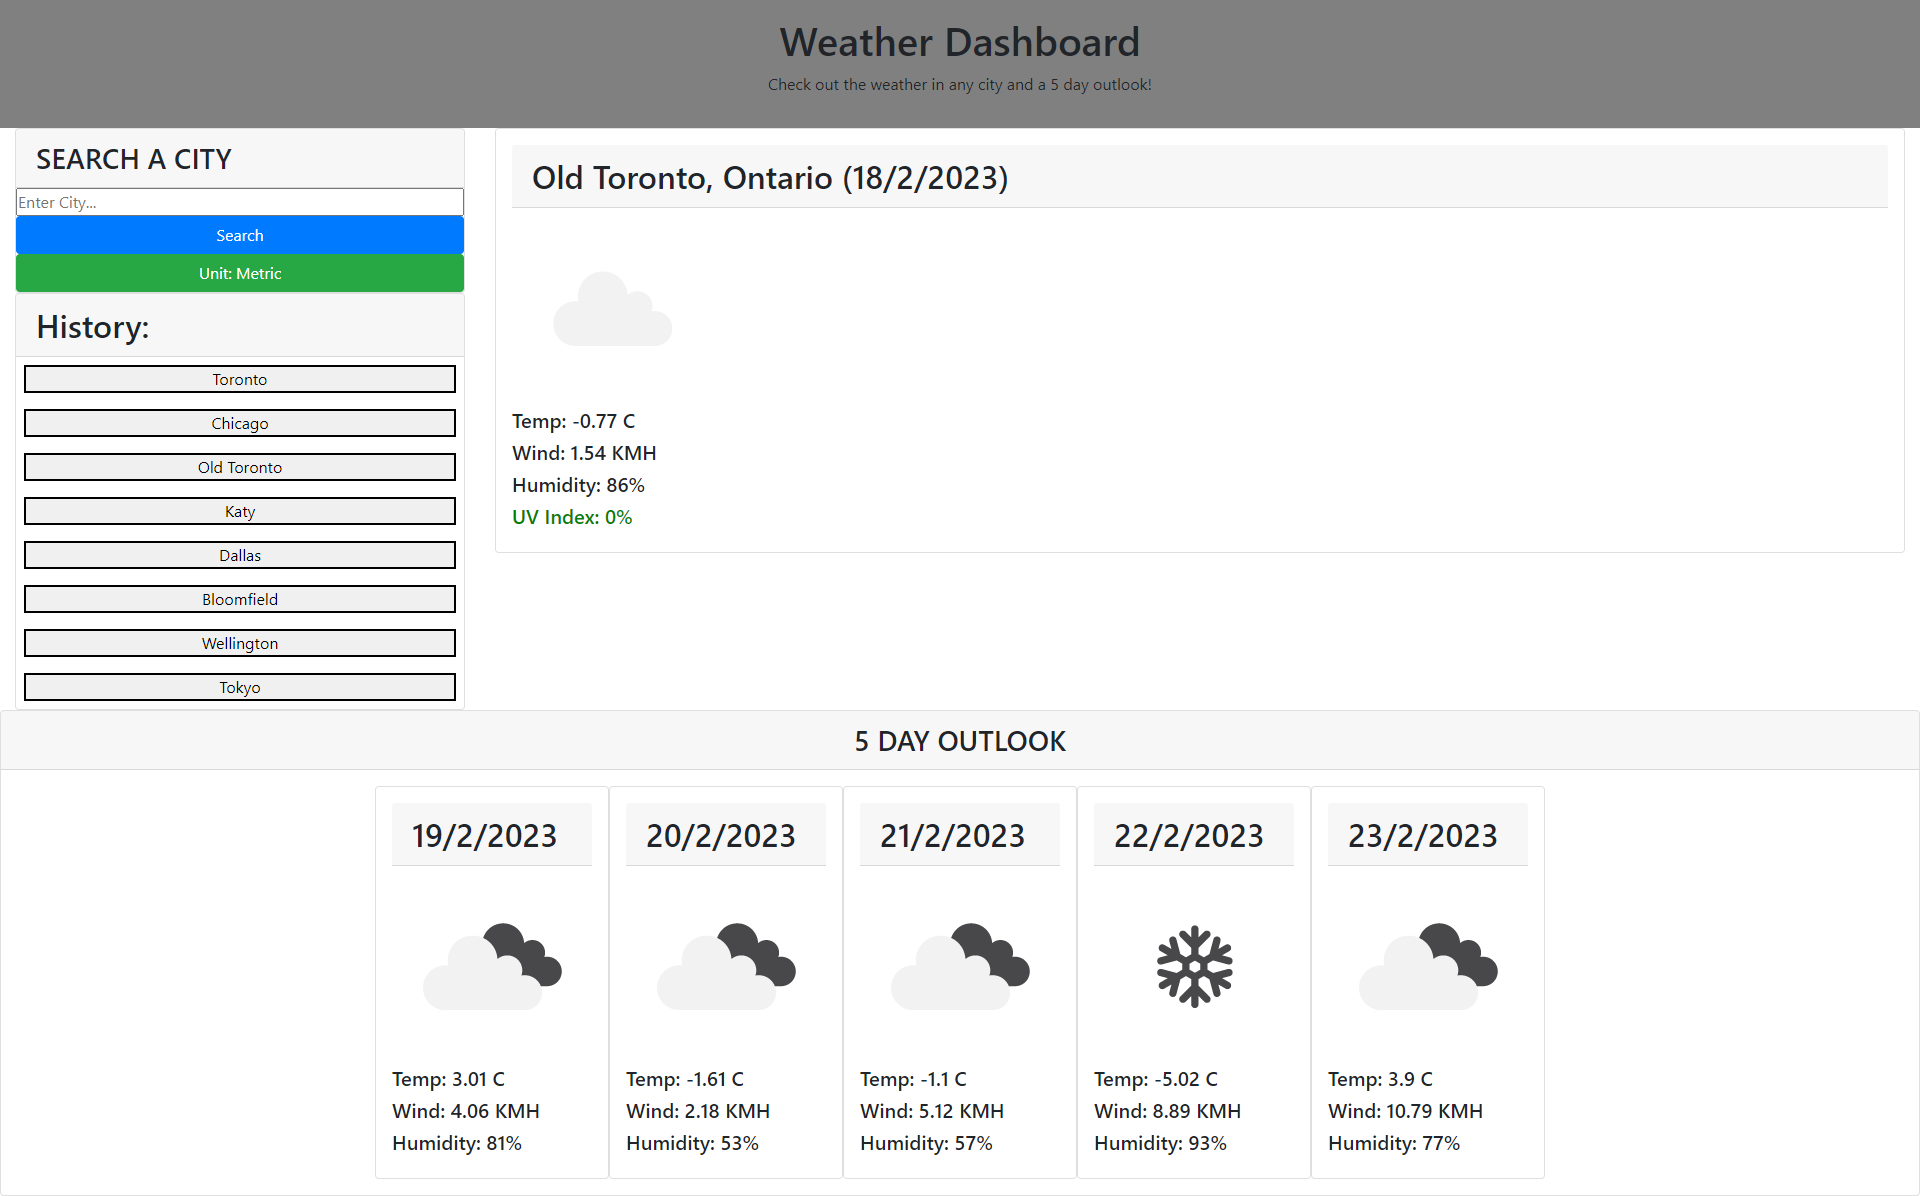The image size is (1920, 1196).
Task: Select Toronto from search history
Action: [240, 379]
